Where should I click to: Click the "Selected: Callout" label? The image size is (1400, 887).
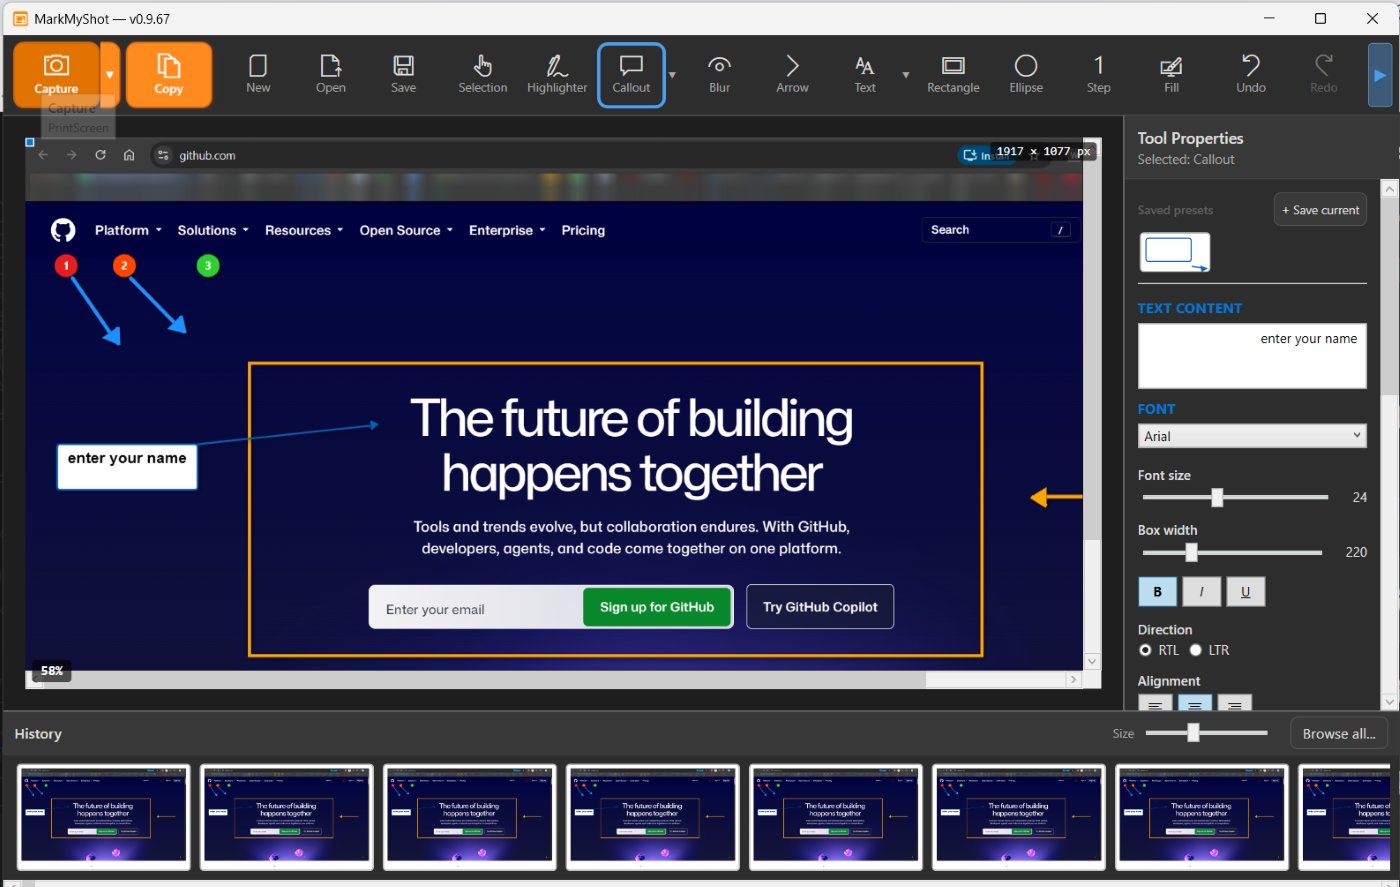tap(1186, 159)
